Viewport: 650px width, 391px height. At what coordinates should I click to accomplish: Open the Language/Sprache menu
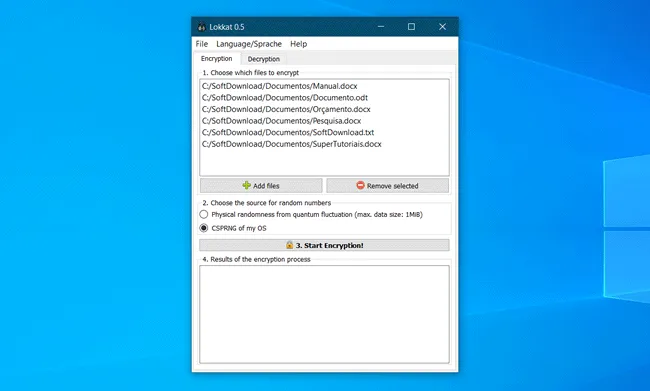coord(249,44)
